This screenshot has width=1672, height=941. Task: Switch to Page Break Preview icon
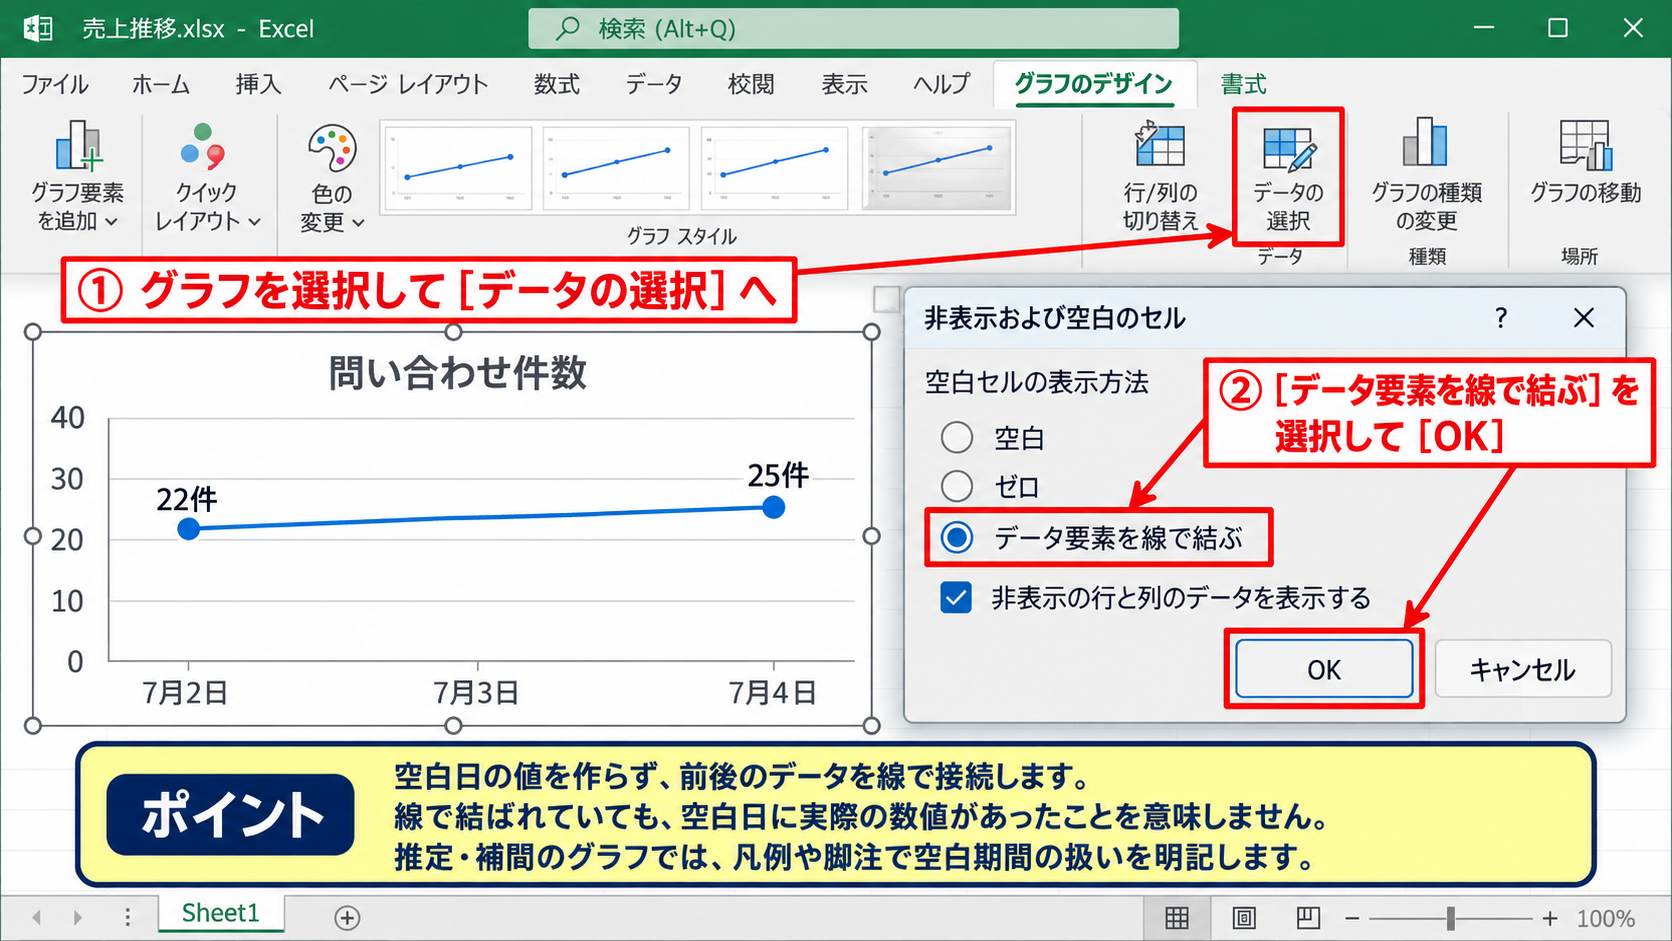tap(1309, 917)
